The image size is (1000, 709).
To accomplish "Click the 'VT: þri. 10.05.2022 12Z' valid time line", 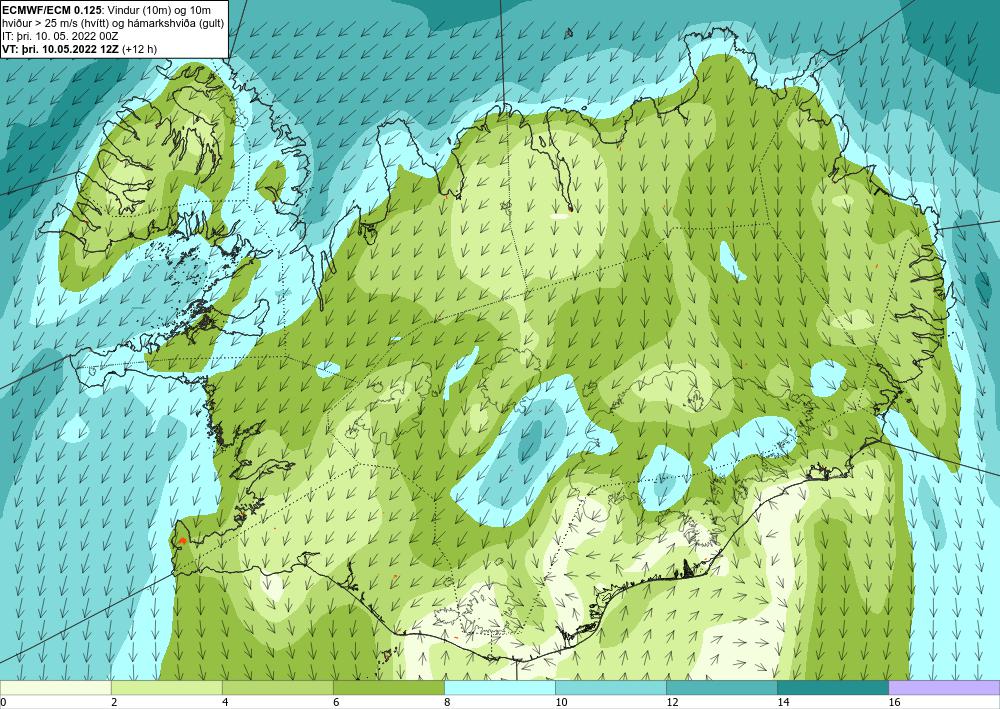I will 60,49.
